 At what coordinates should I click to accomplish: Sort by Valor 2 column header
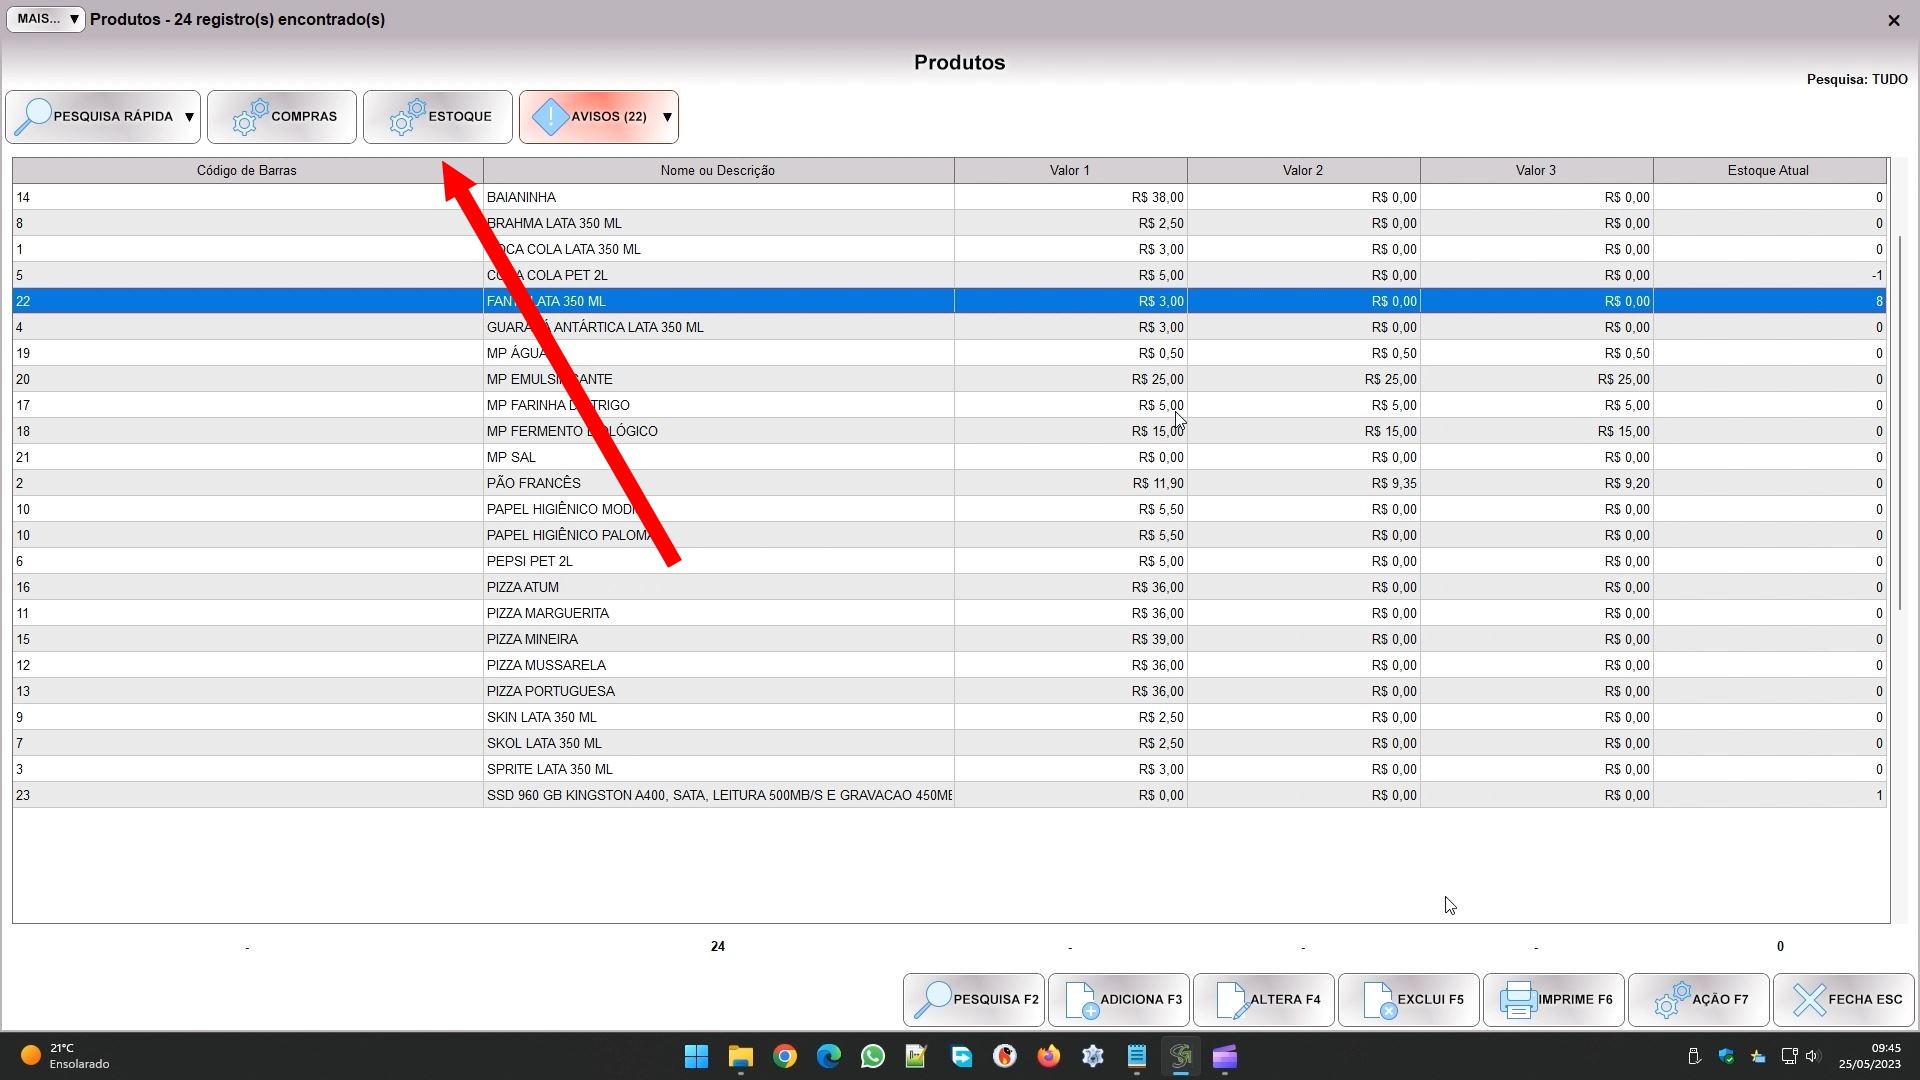coord(1303,170)
